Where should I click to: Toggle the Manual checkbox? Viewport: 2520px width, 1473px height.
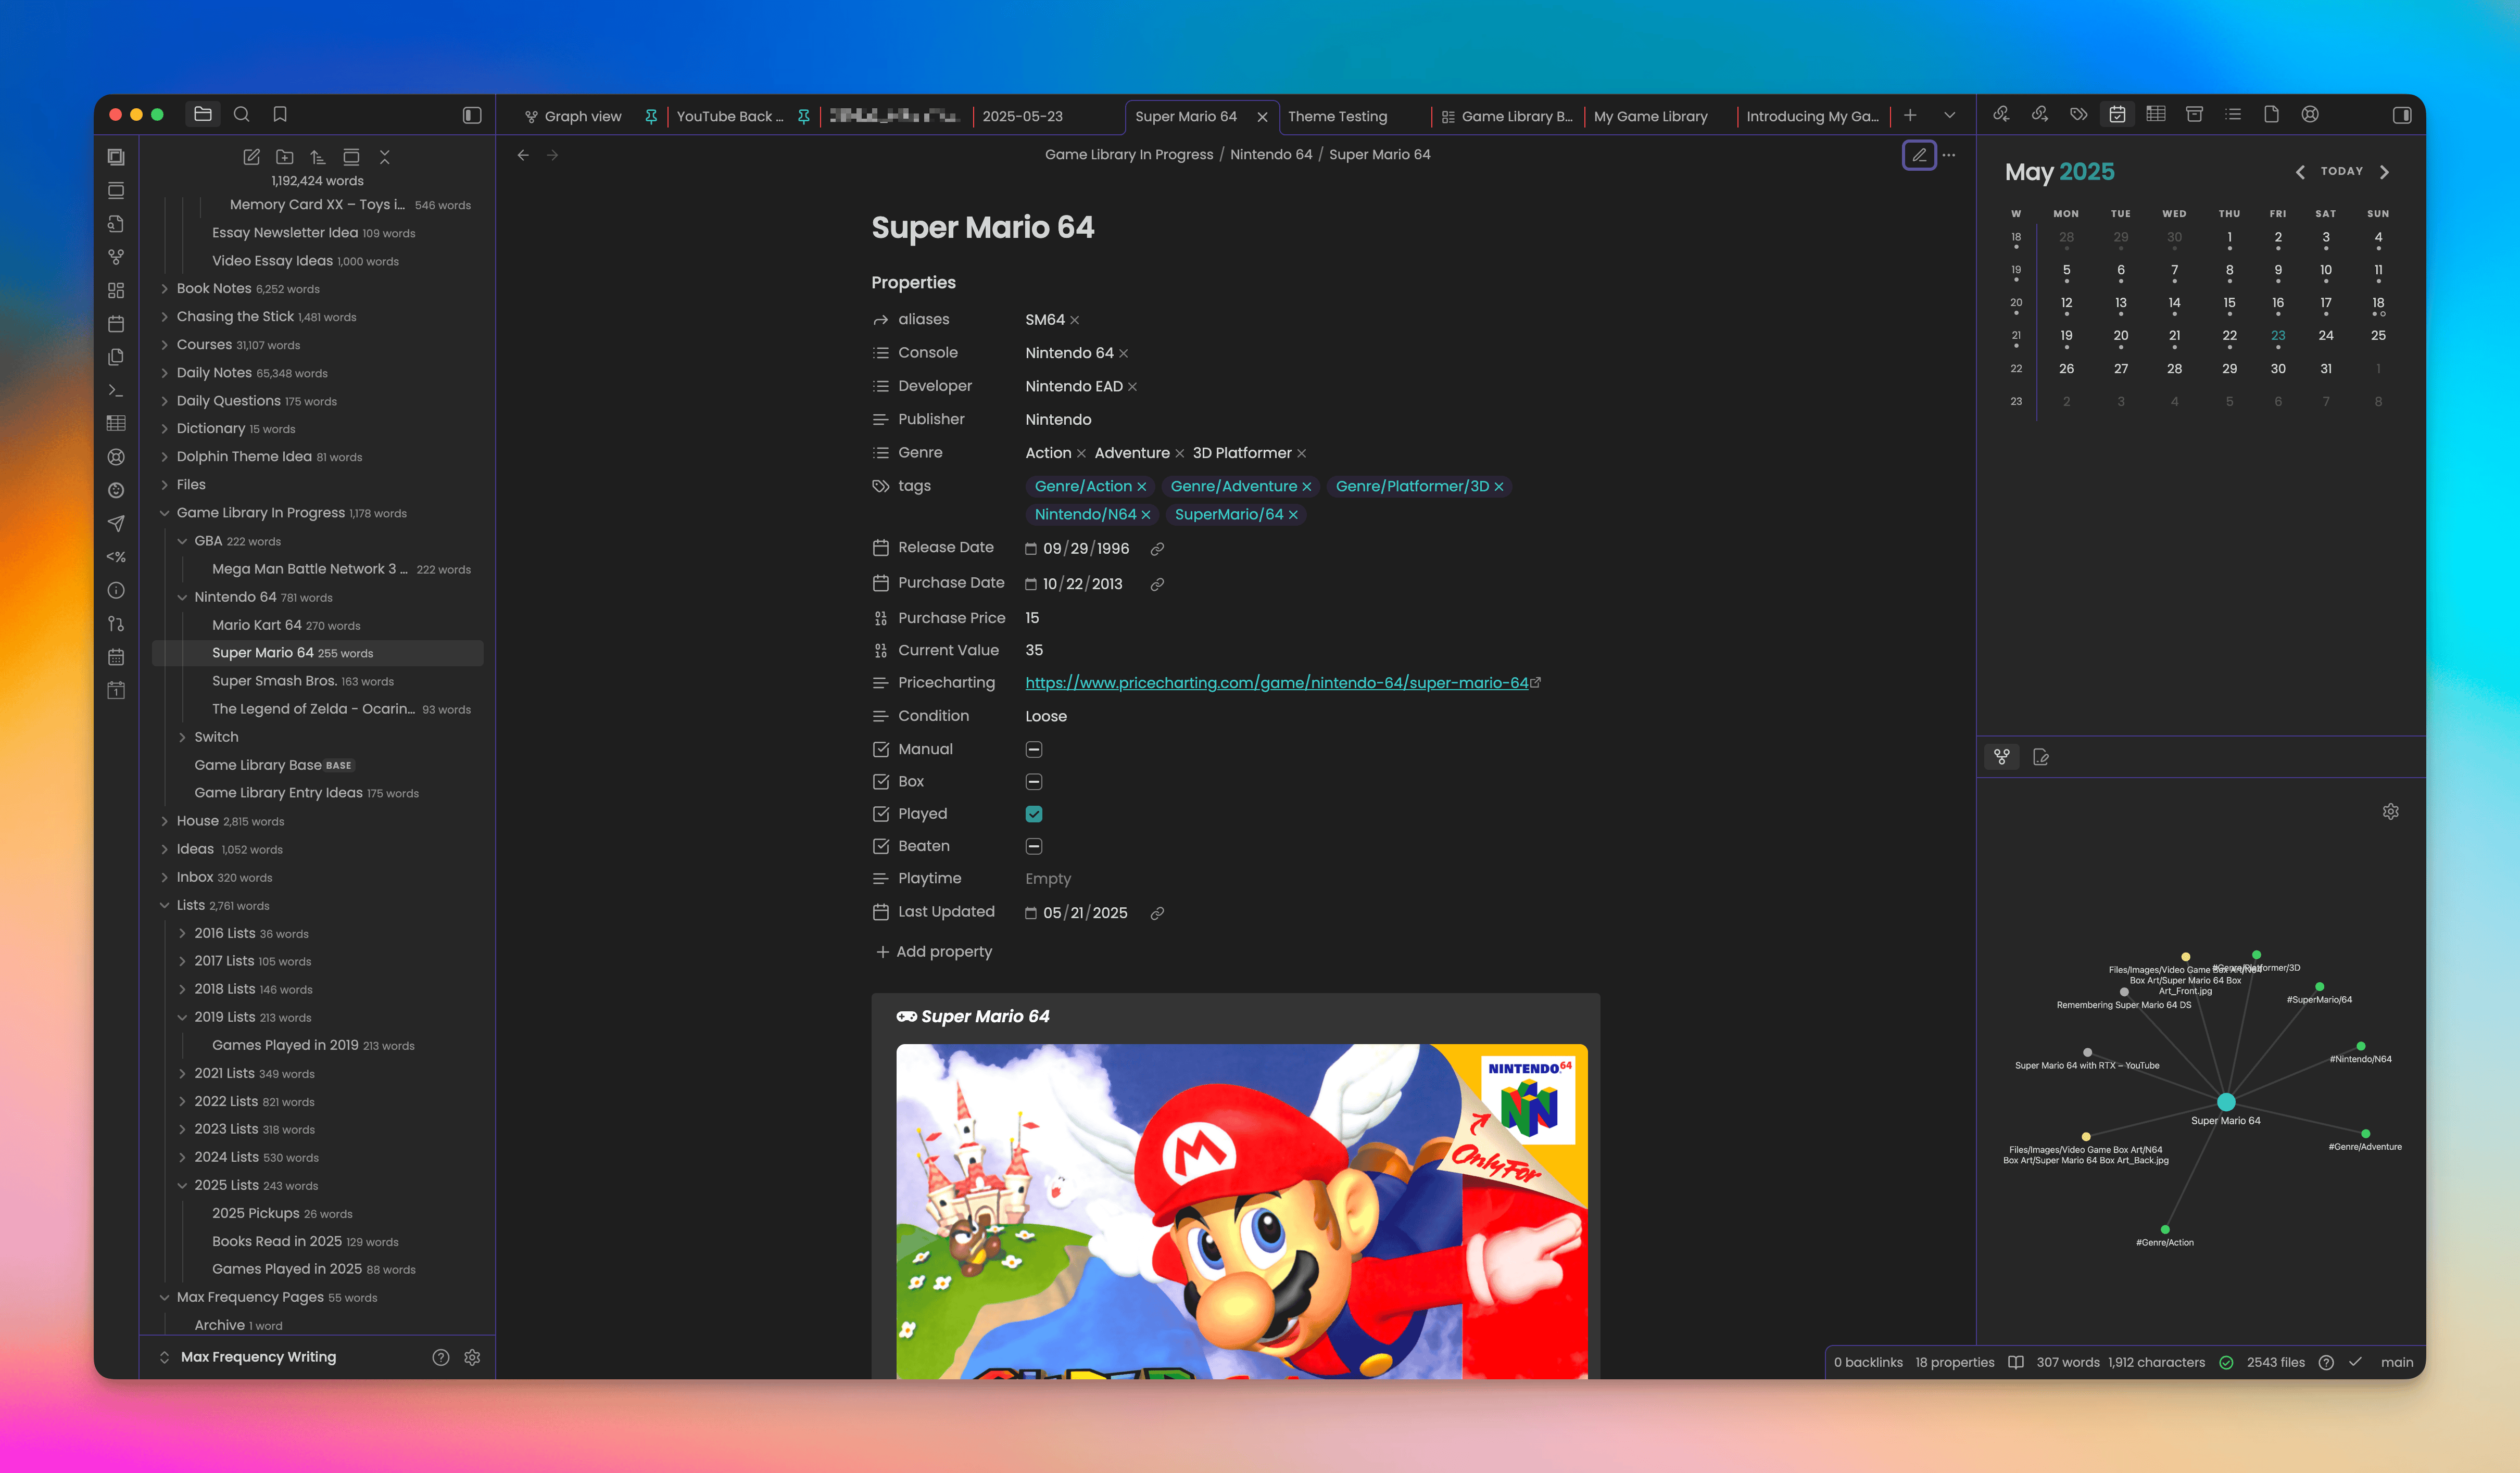[x=1033, y=749]
